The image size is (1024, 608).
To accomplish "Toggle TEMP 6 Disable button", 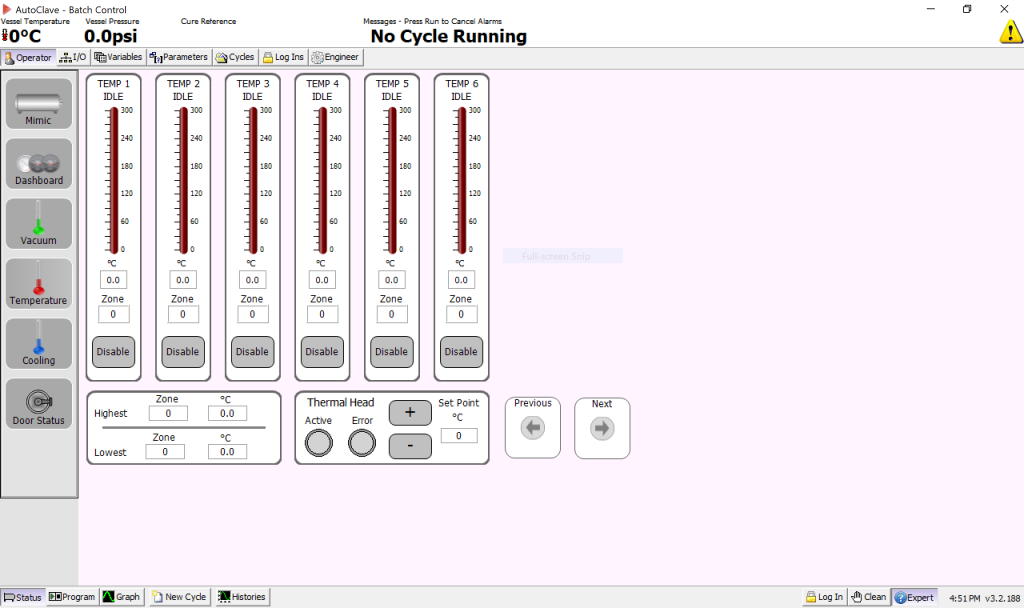I will (461, 352).
